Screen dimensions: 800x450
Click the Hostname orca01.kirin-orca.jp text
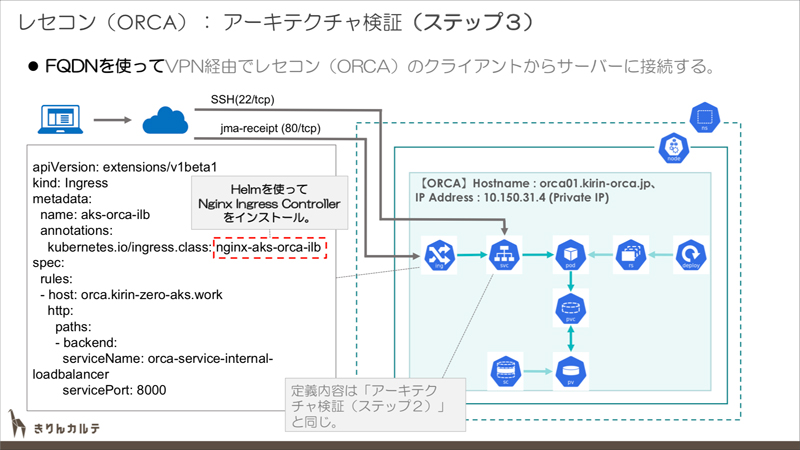click(x=537, y=183)
